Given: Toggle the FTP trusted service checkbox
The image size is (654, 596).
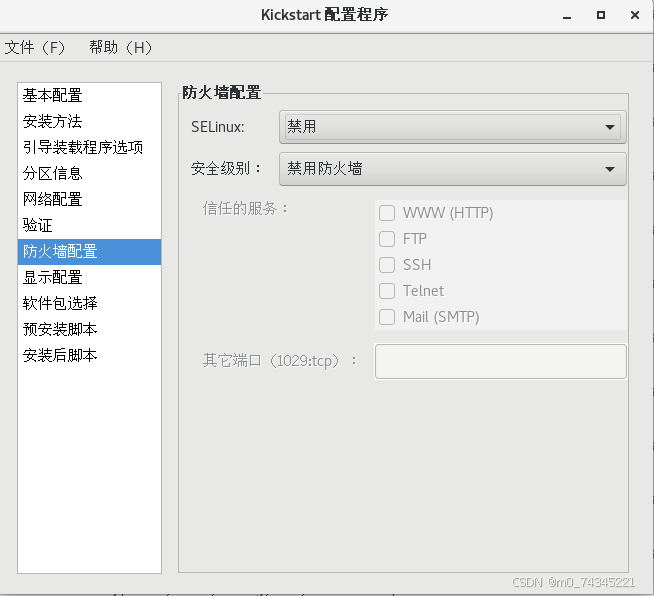Looking at the screenshot, I should pyautogui.click(x=387, y=239).
